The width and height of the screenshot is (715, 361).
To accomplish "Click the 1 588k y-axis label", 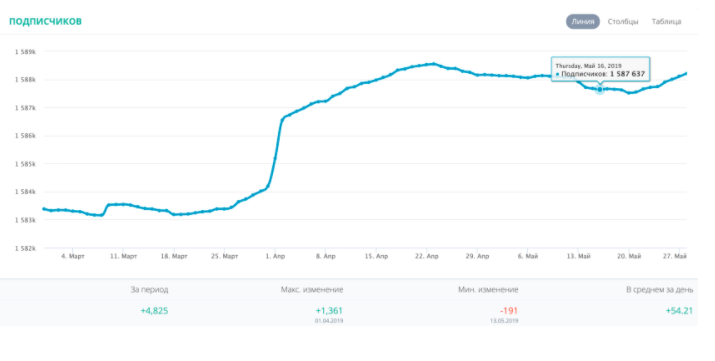I will (x=25, y=80).
